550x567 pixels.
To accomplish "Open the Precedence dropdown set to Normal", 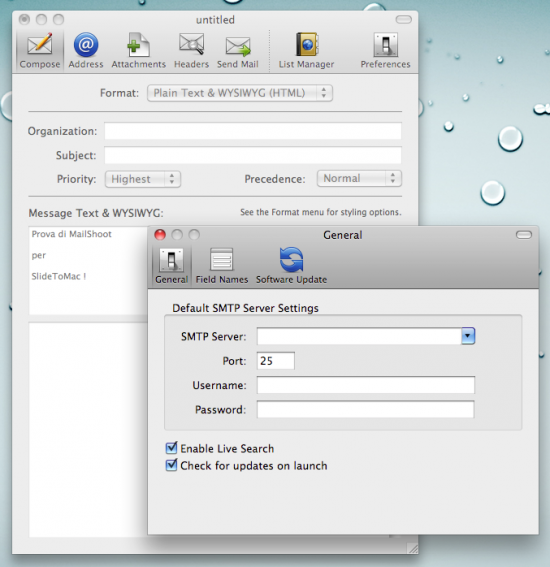I will pyautogui.click(x=359, y=178).
